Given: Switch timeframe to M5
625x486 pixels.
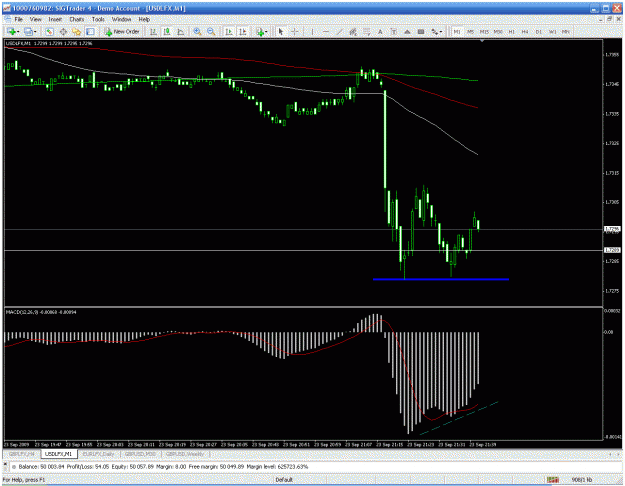Looking at the screenshot, I should pyautogui.click(x=470, y=31).
